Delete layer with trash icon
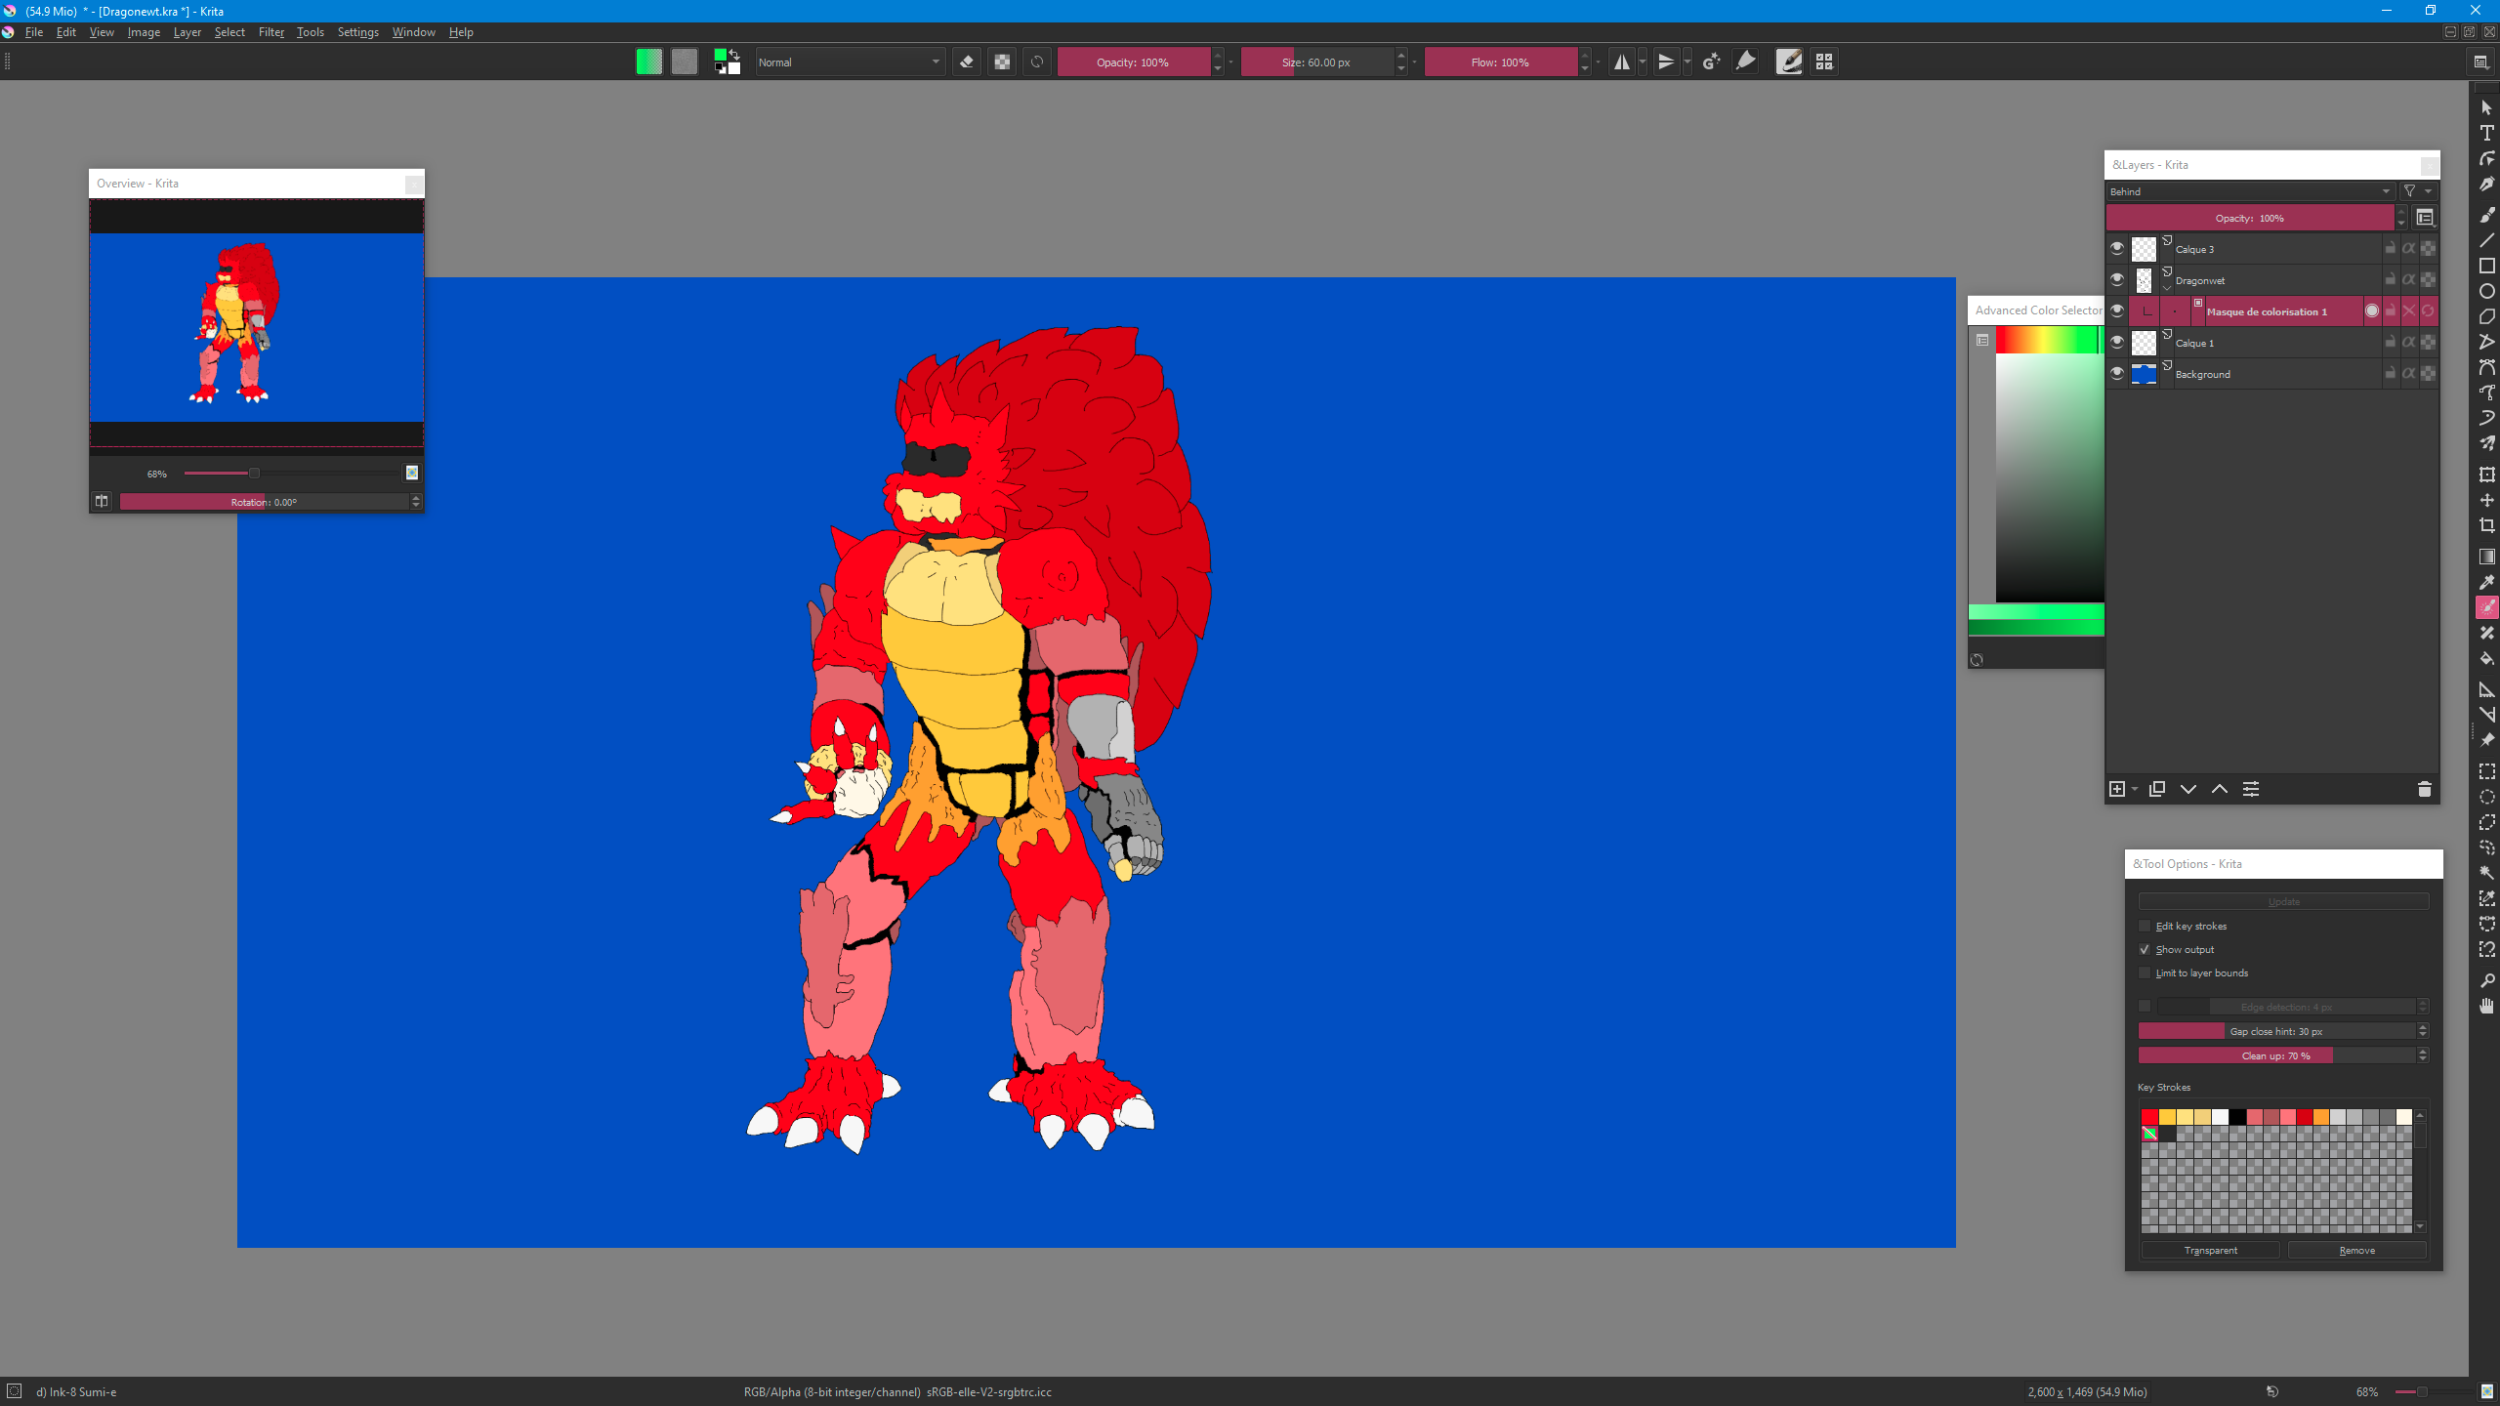 pyautogui.click(x=2424, y=789)
